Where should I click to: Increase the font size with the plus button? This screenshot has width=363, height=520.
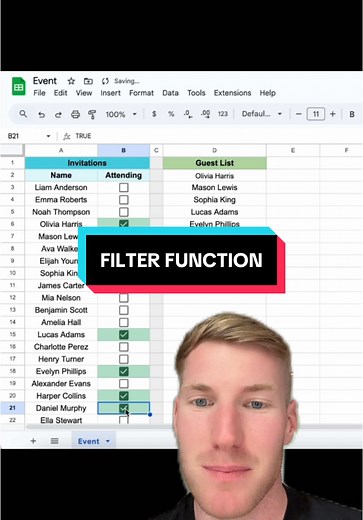point(333,114)
